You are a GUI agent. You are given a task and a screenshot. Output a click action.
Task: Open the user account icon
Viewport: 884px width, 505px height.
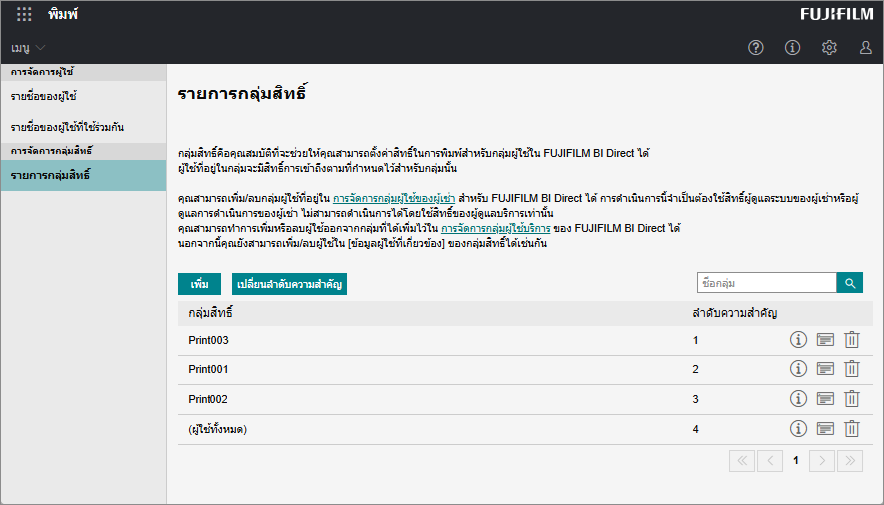point(866,48)
